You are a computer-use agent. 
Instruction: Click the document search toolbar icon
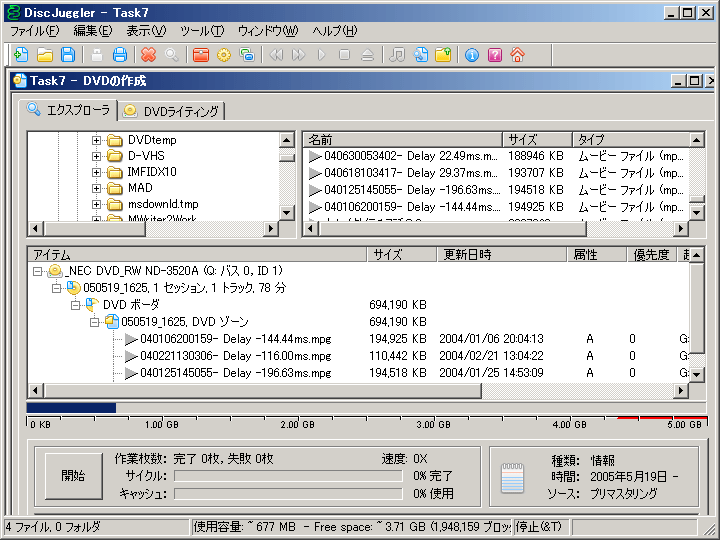pos(420,55)
